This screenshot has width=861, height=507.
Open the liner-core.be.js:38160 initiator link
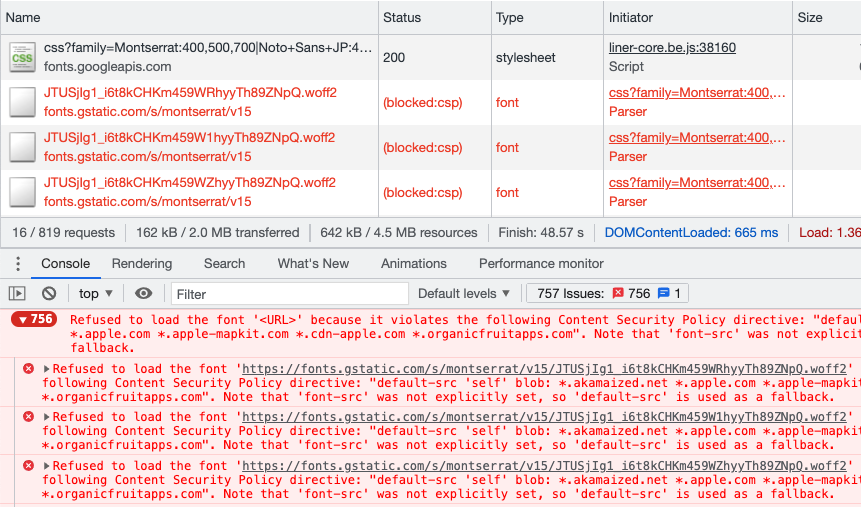(672, 48)
